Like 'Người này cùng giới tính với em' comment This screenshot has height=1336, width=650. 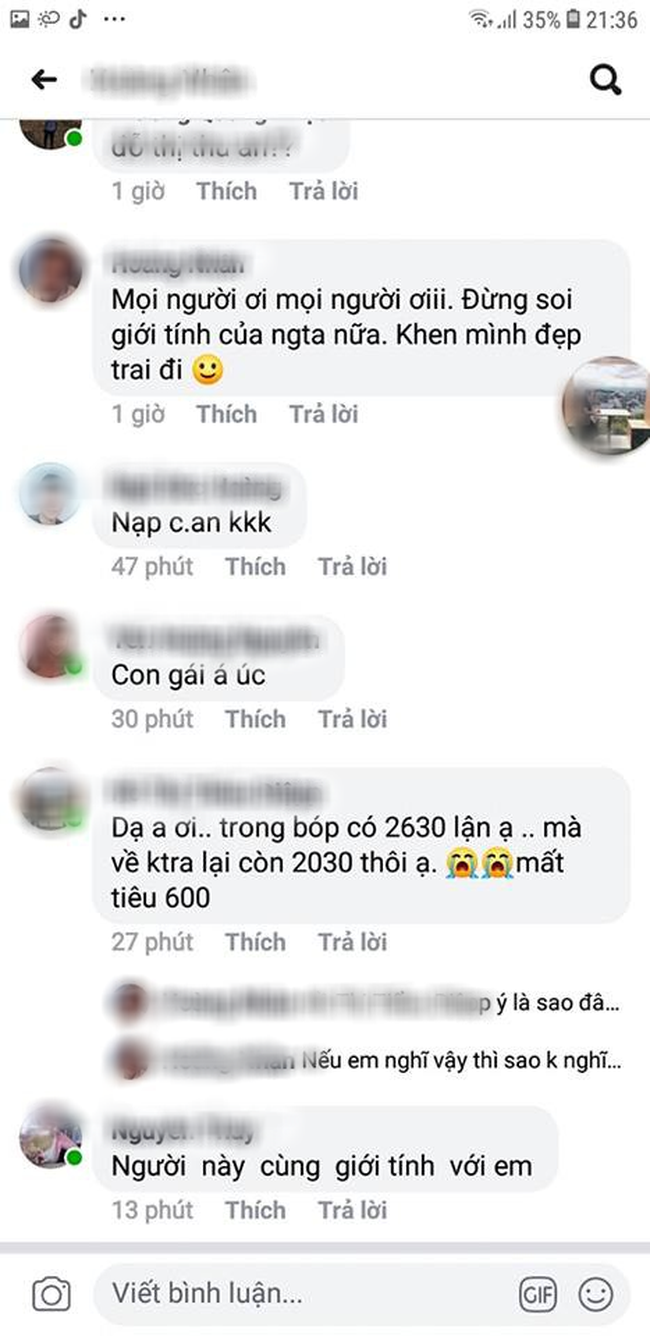pos(255,1210)
